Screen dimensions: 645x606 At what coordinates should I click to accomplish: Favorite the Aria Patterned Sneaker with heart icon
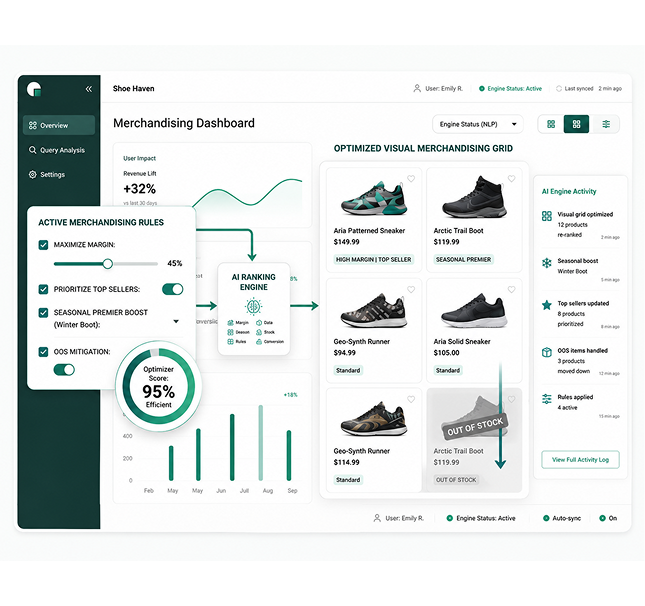pyautogui.click(x=411, y=179)
